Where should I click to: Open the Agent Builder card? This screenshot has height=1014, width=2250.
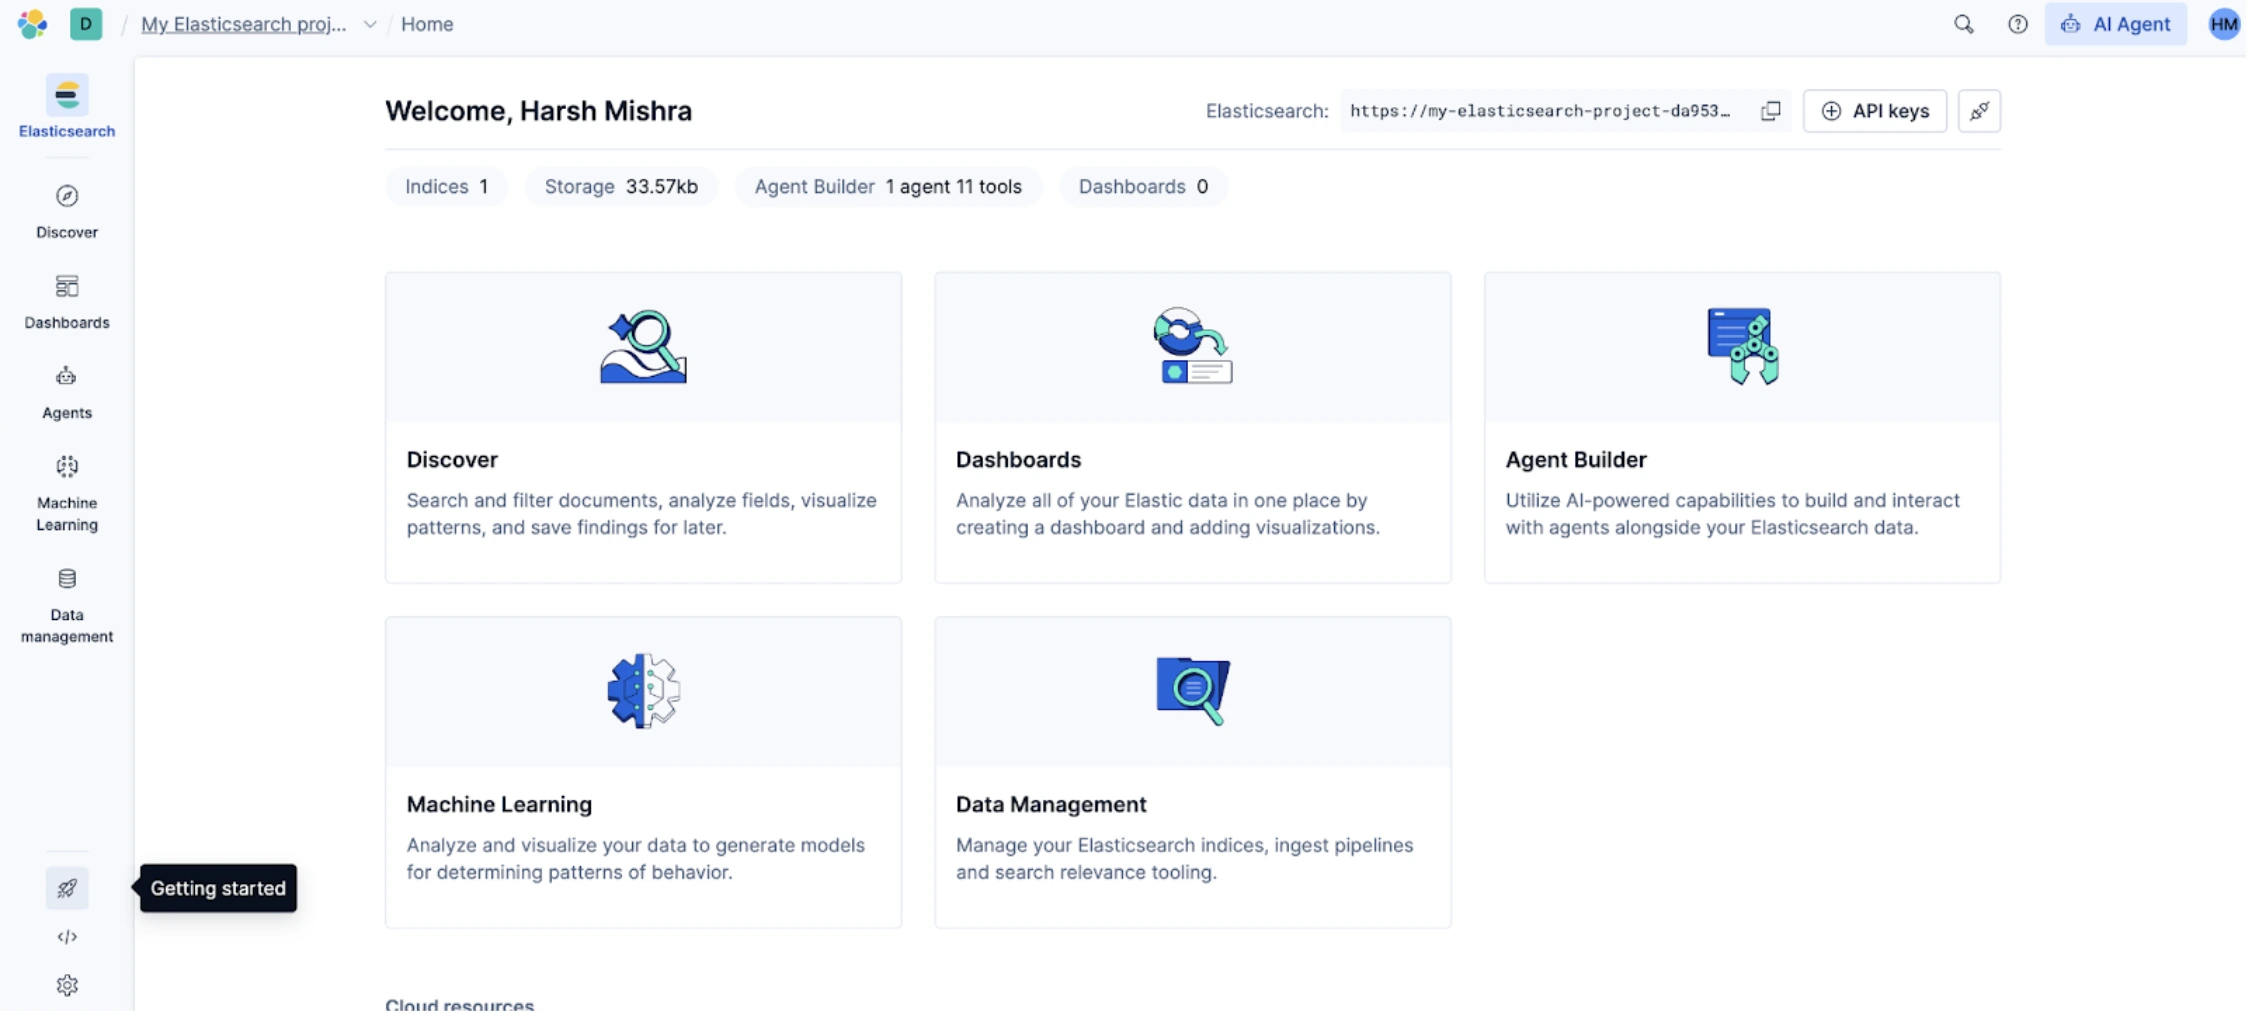[1741, 427]
